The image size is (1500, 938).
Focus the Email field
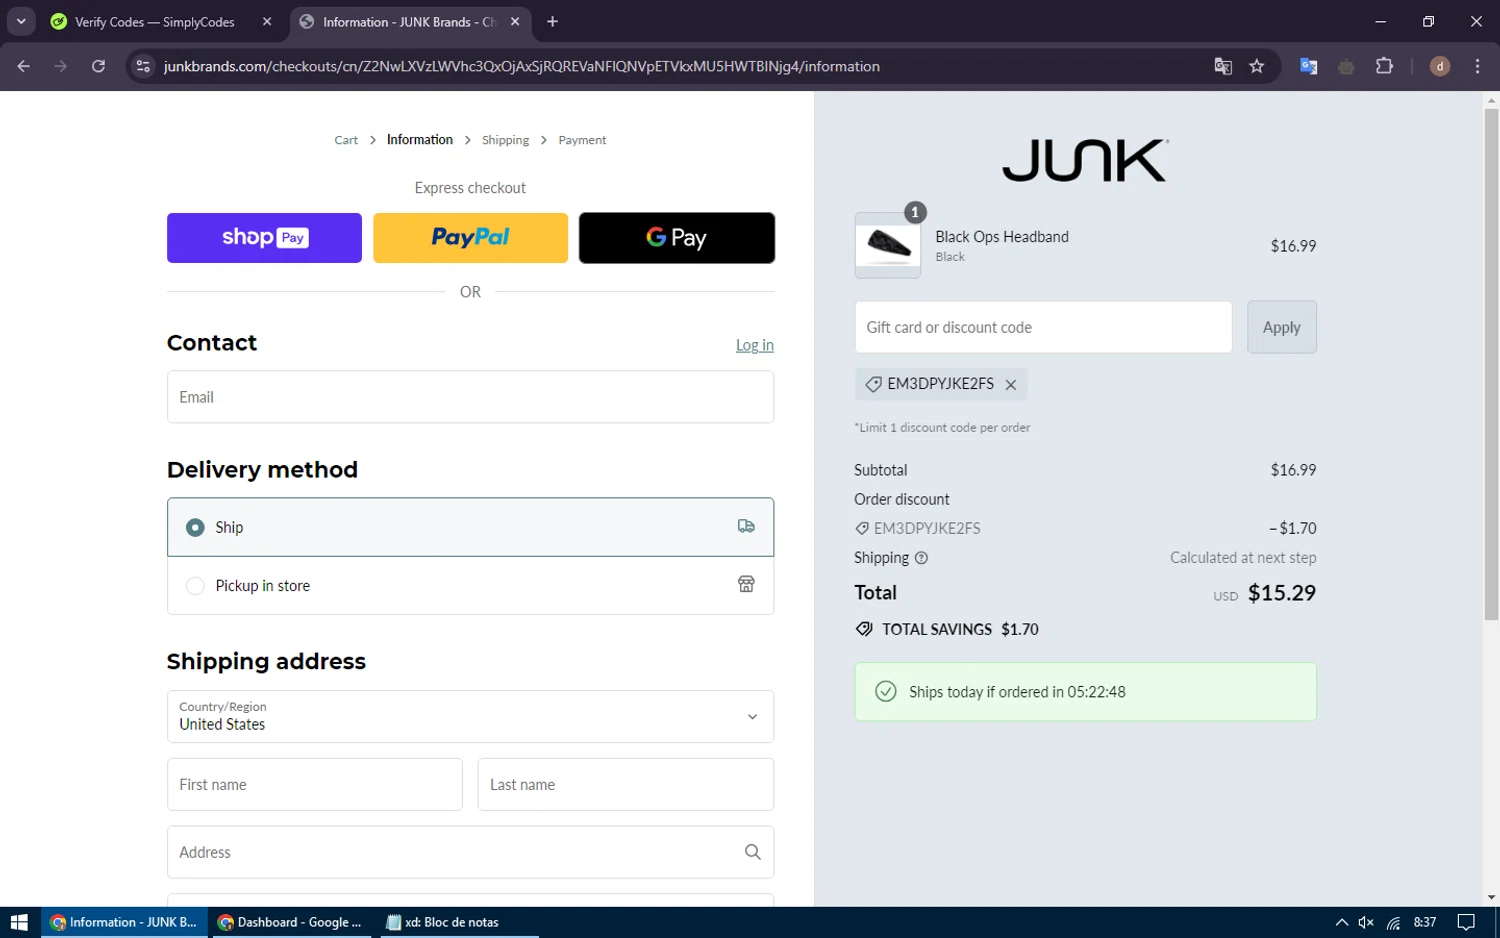(x=470, y=397)
